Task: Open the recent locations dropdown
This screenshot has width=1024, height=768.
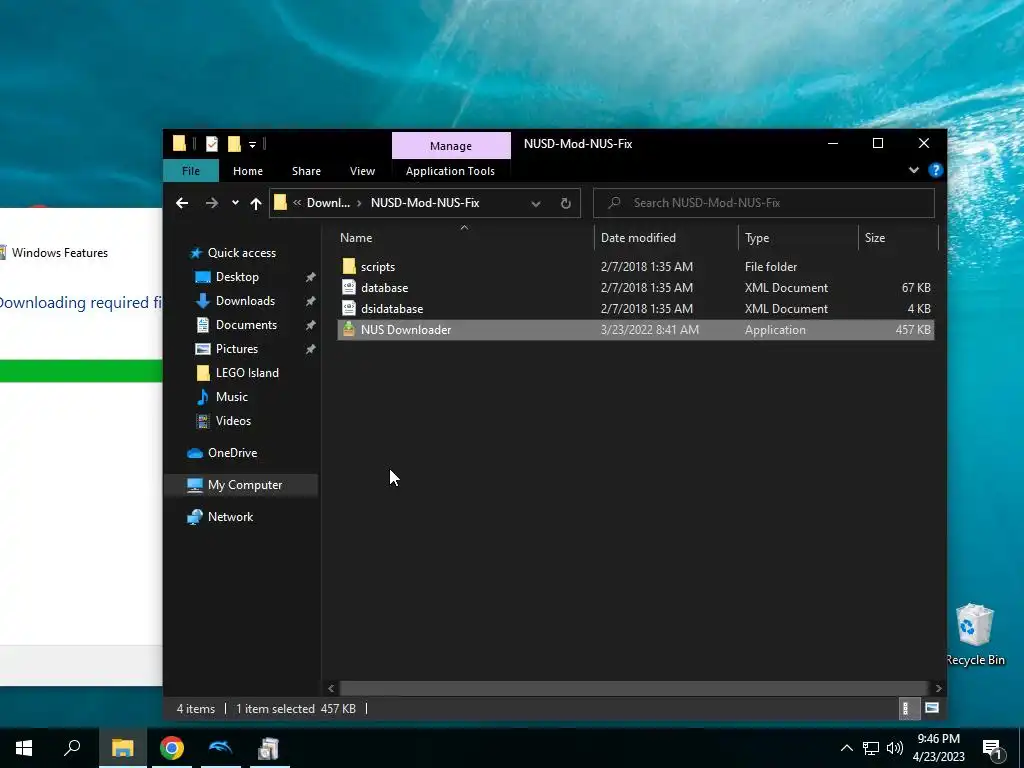Action: coord(235,203)
